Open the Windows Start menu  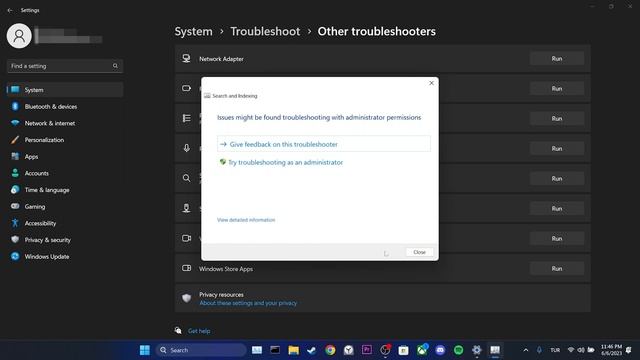click(x=144, y=350)
